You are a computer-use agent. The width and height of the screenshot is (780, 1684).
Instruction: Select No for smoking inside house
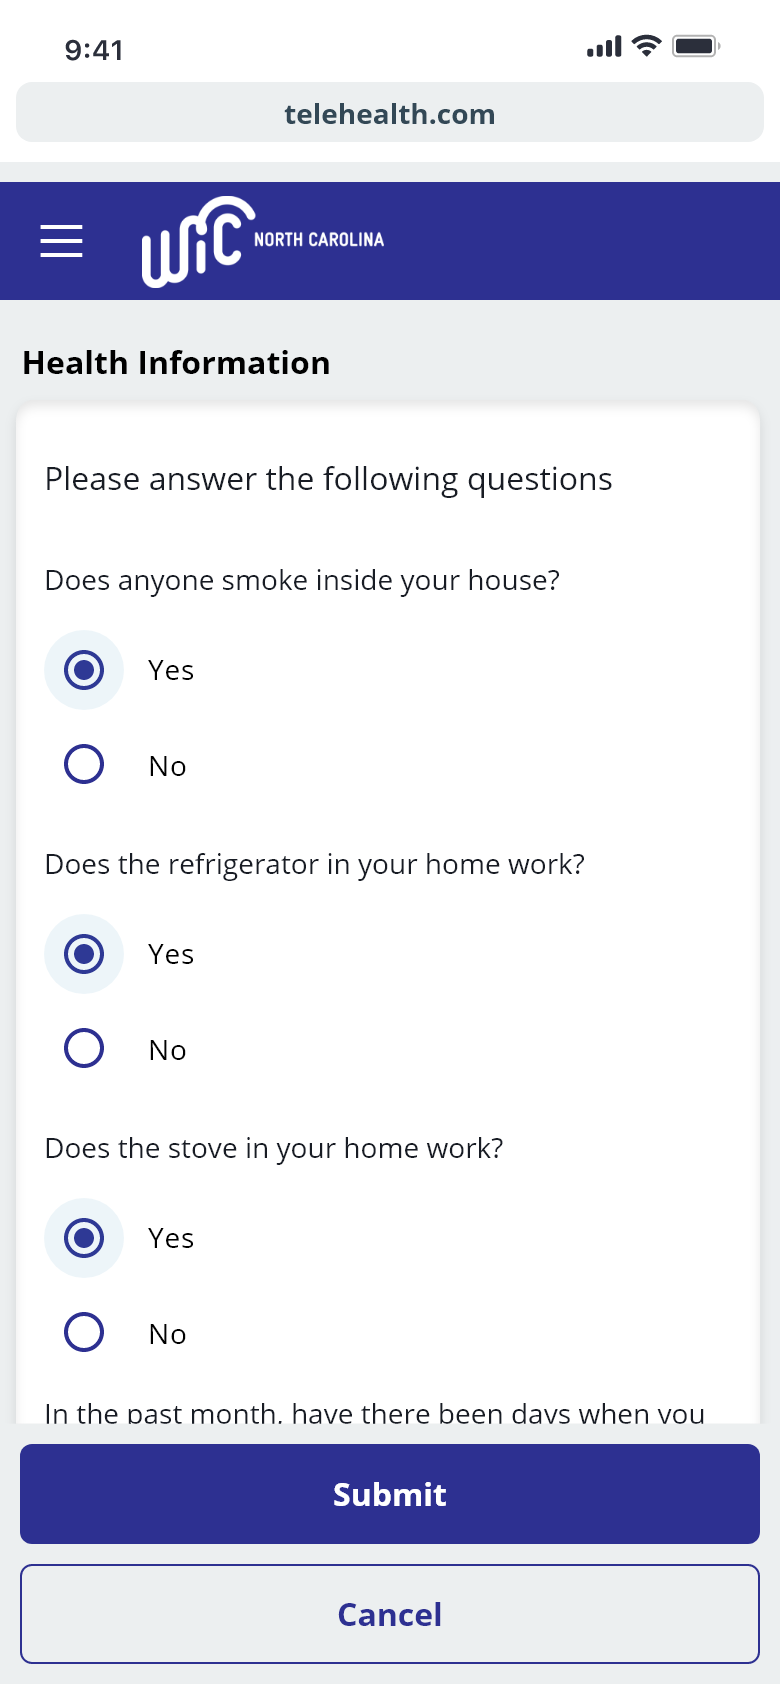point(84,765)
